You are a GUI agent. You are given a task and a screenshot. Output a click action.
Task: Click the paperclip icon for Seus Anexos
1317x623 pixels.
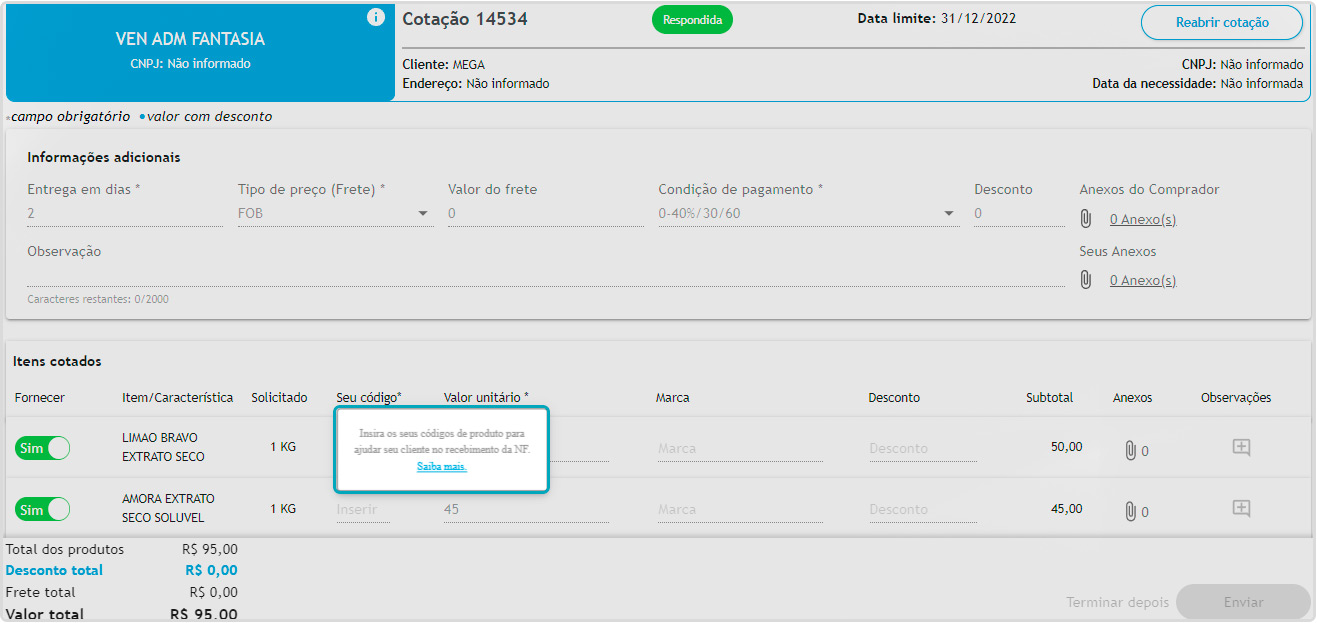click(x=1086, y=280)
